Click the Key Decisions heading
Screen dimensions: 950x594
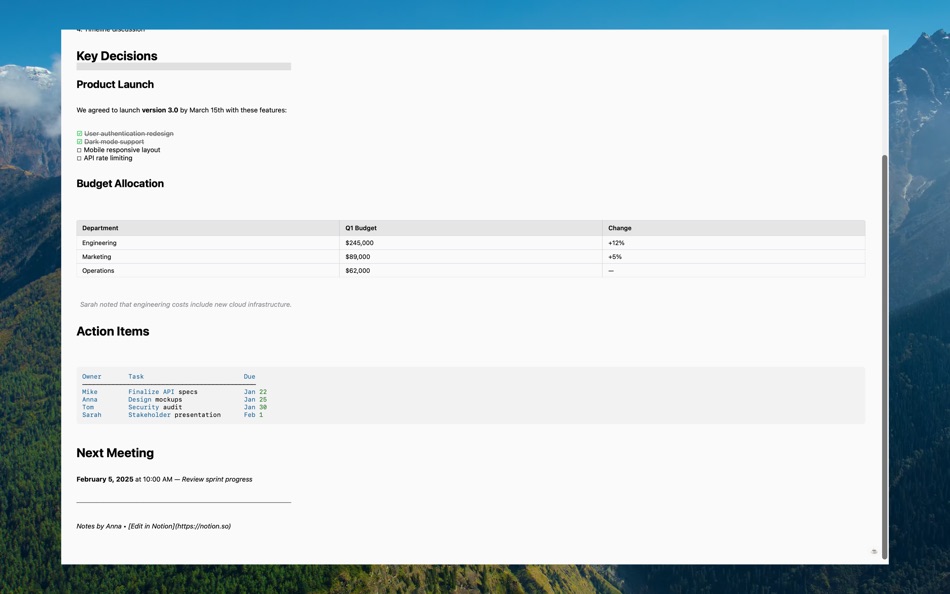(x=117, y=56)
